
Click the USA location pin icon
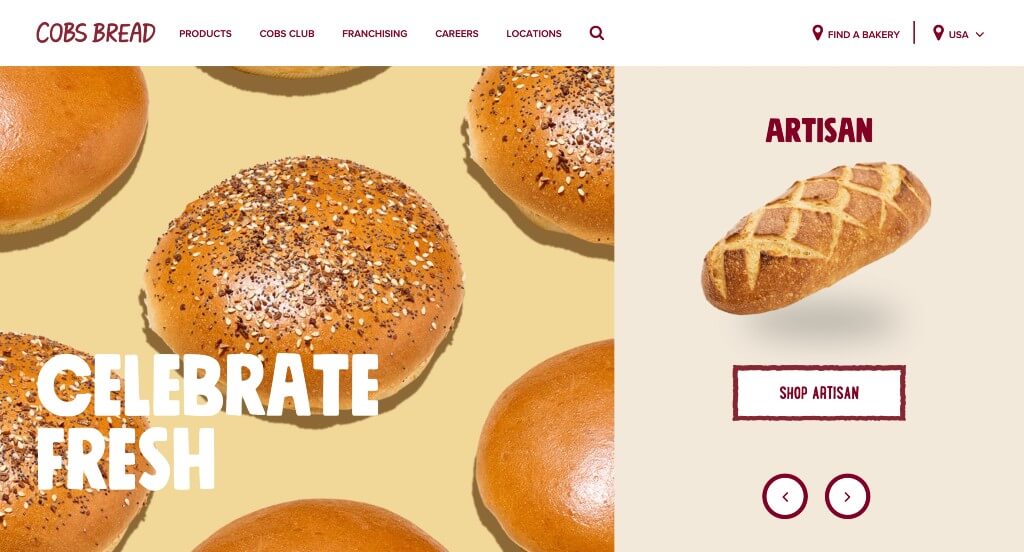(x=938, y=33)
